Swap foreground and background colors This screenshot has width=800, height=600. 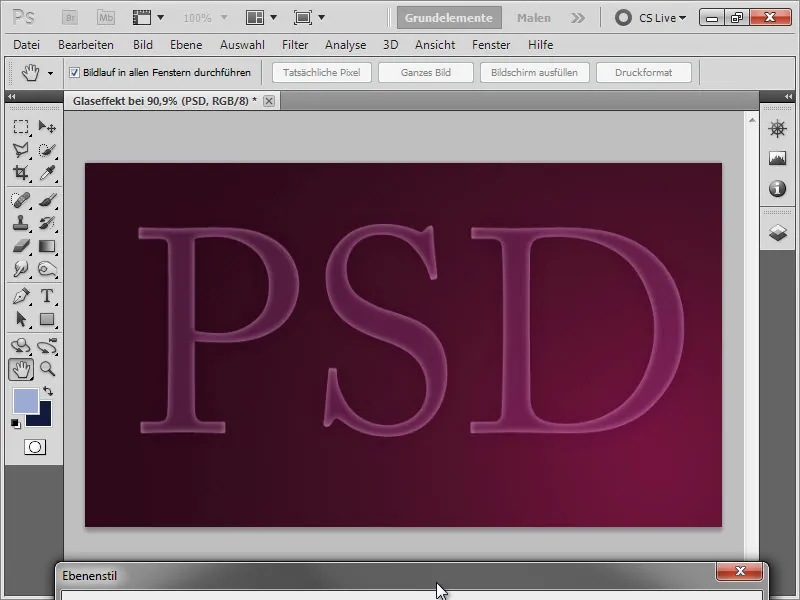[x=48, y=391]
